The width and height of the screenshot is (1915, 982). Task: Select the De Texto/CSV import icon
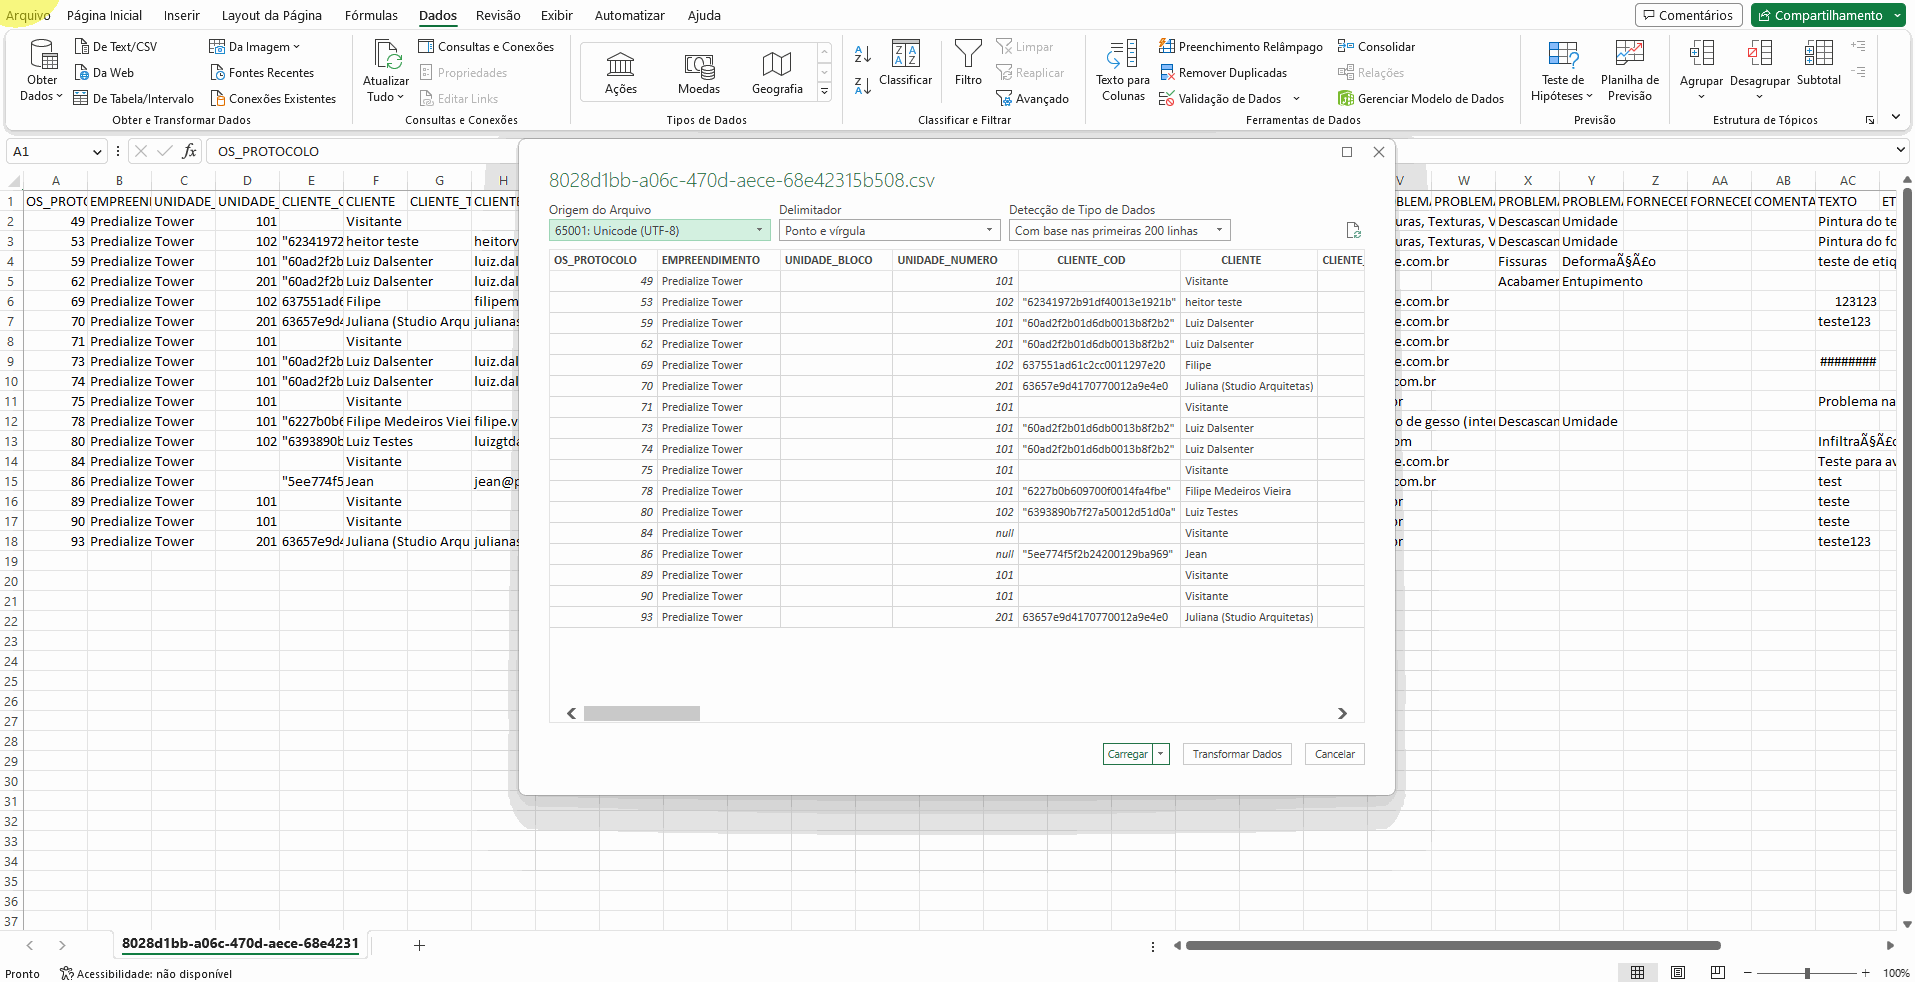[116, 46]
